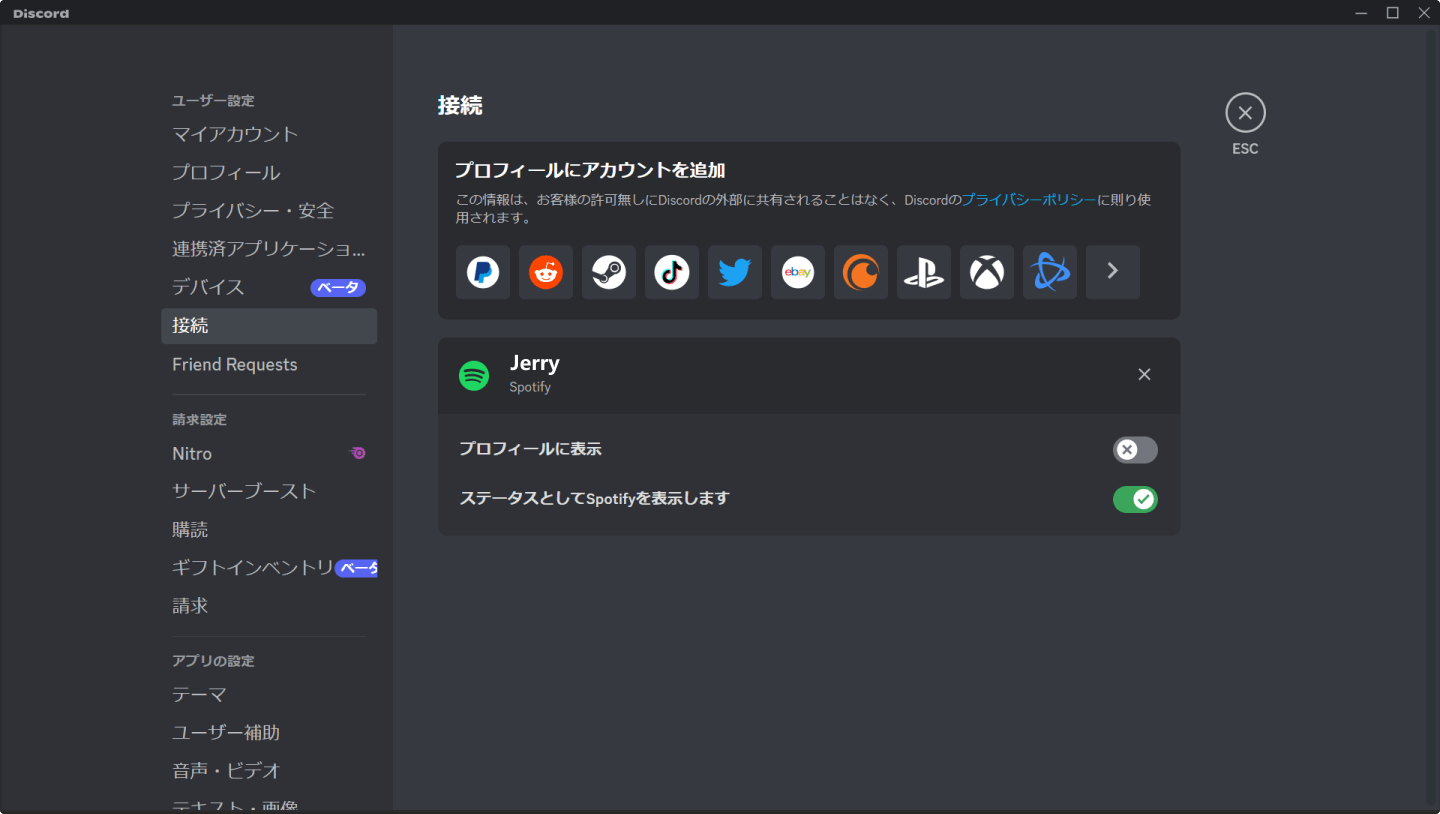Open Friend Requests settings

[x=269, y=364]
